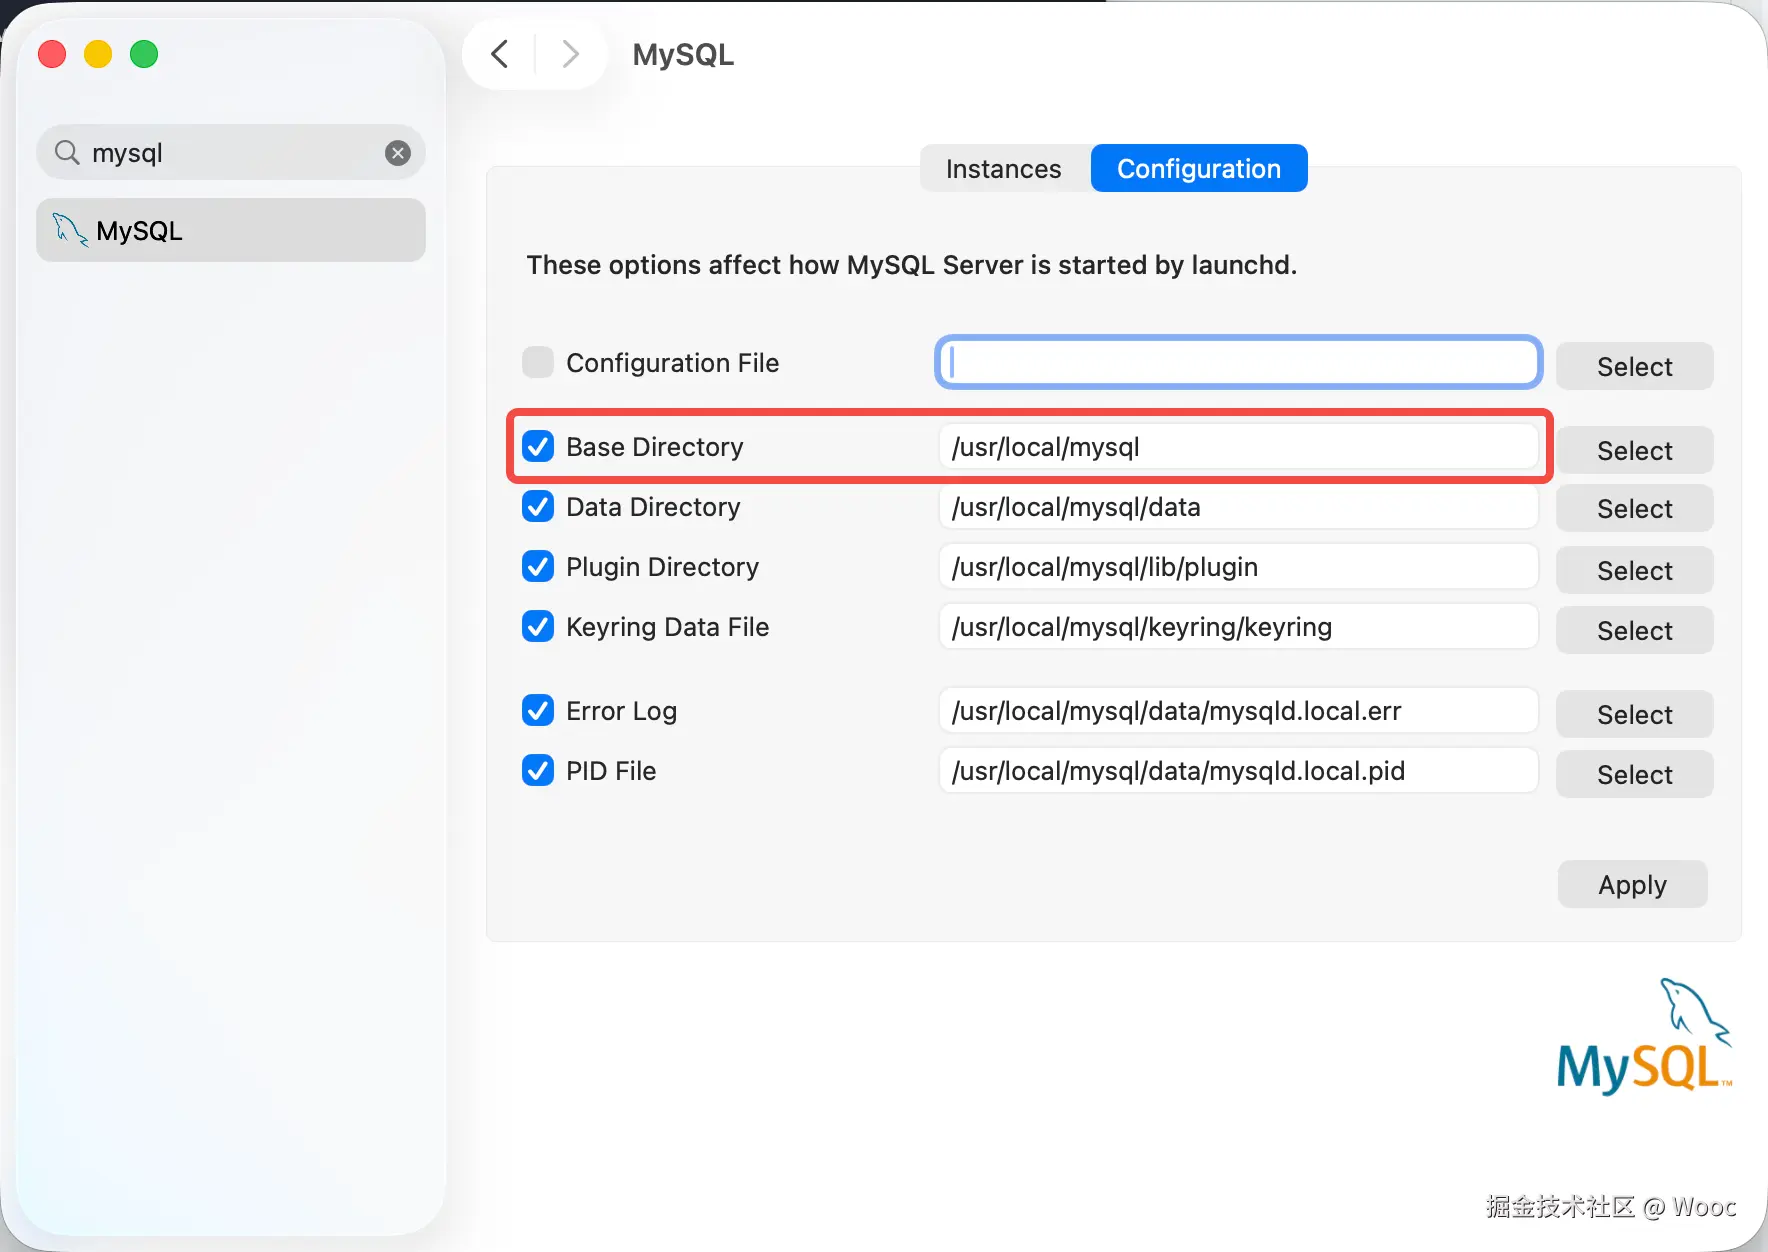Maximize the window with green button
The width and height of the screenshot is (1768, 1252).
(144, 54)
